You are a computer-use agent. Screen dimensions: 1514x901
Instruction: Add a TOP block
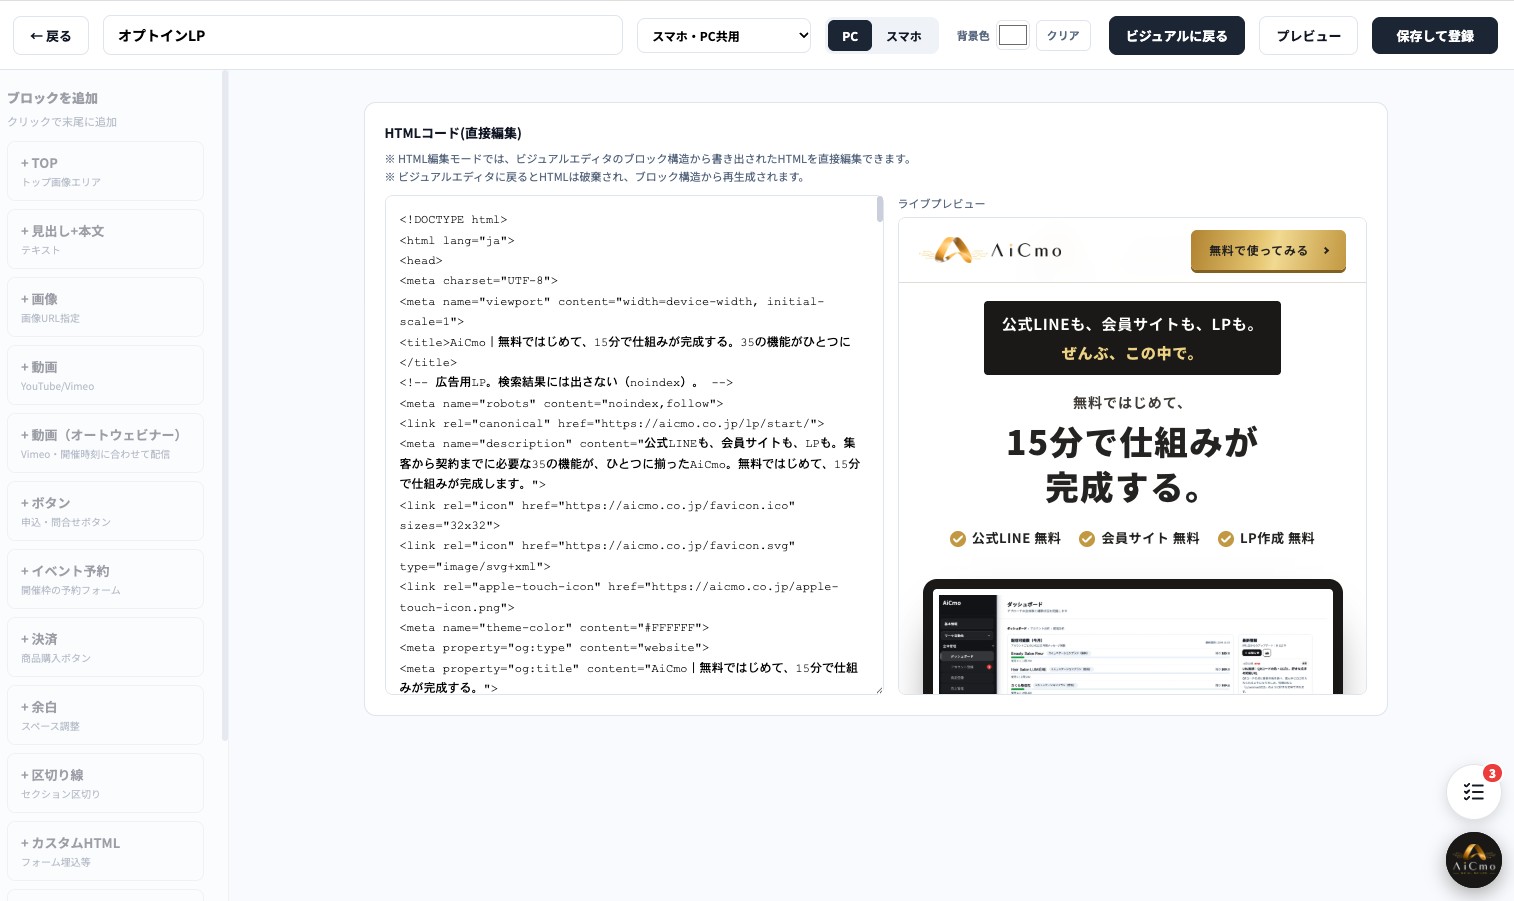click(105, 171)
